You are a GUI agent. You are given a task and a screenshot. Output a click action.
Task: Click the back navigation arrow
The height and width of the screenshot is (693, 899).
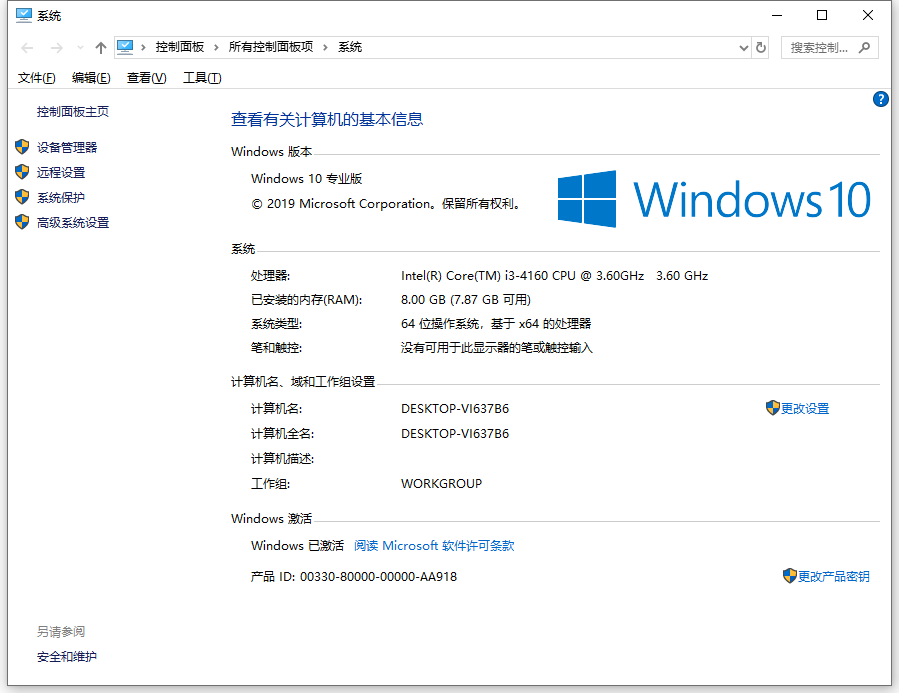point(27,48)
